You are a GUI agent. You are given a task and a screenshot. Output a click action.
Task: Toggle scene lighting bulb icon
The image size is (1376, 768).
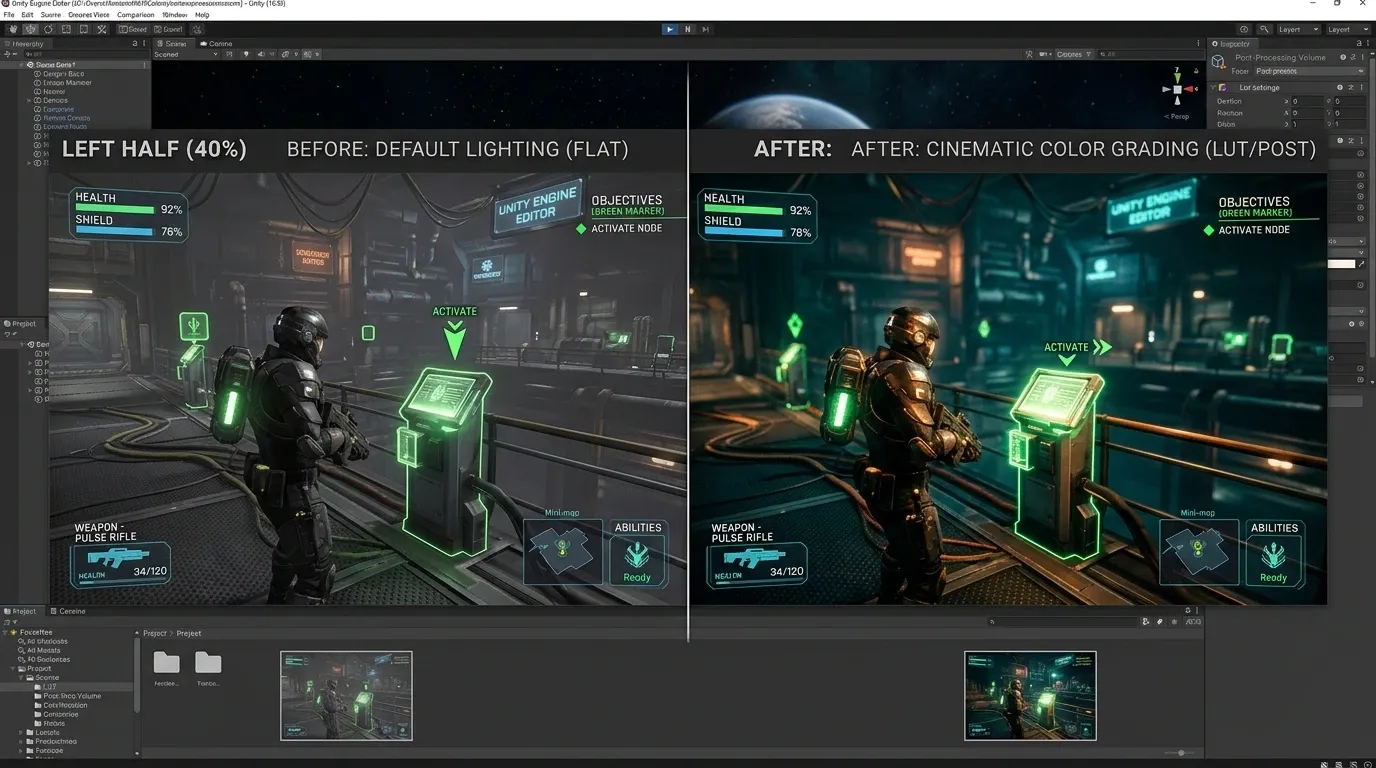click(x=246, y=54)
